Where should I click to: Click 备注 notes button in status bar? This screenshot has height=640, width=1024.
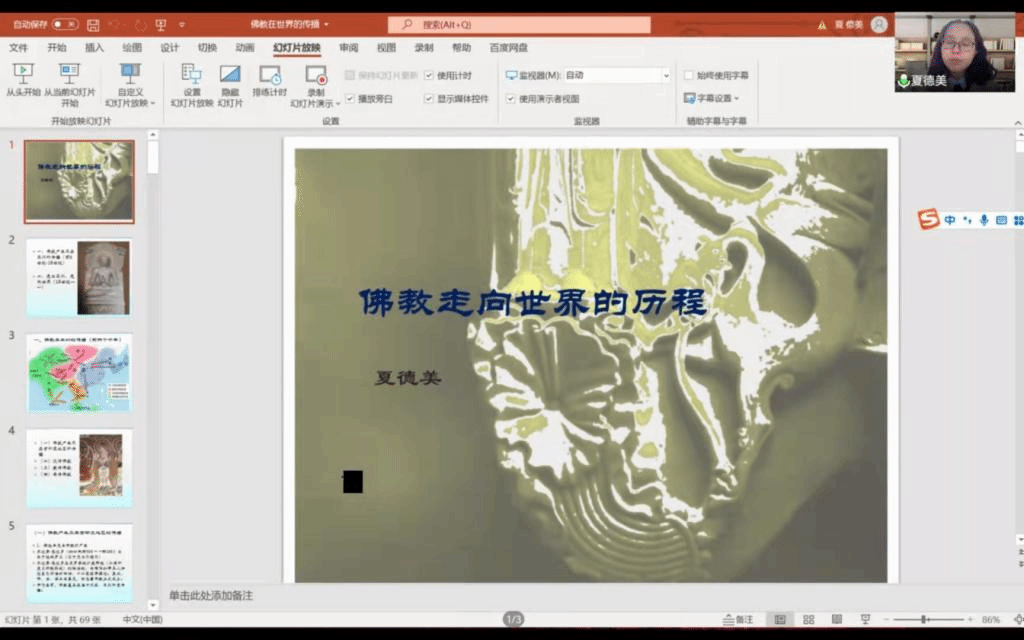(738, 620)
